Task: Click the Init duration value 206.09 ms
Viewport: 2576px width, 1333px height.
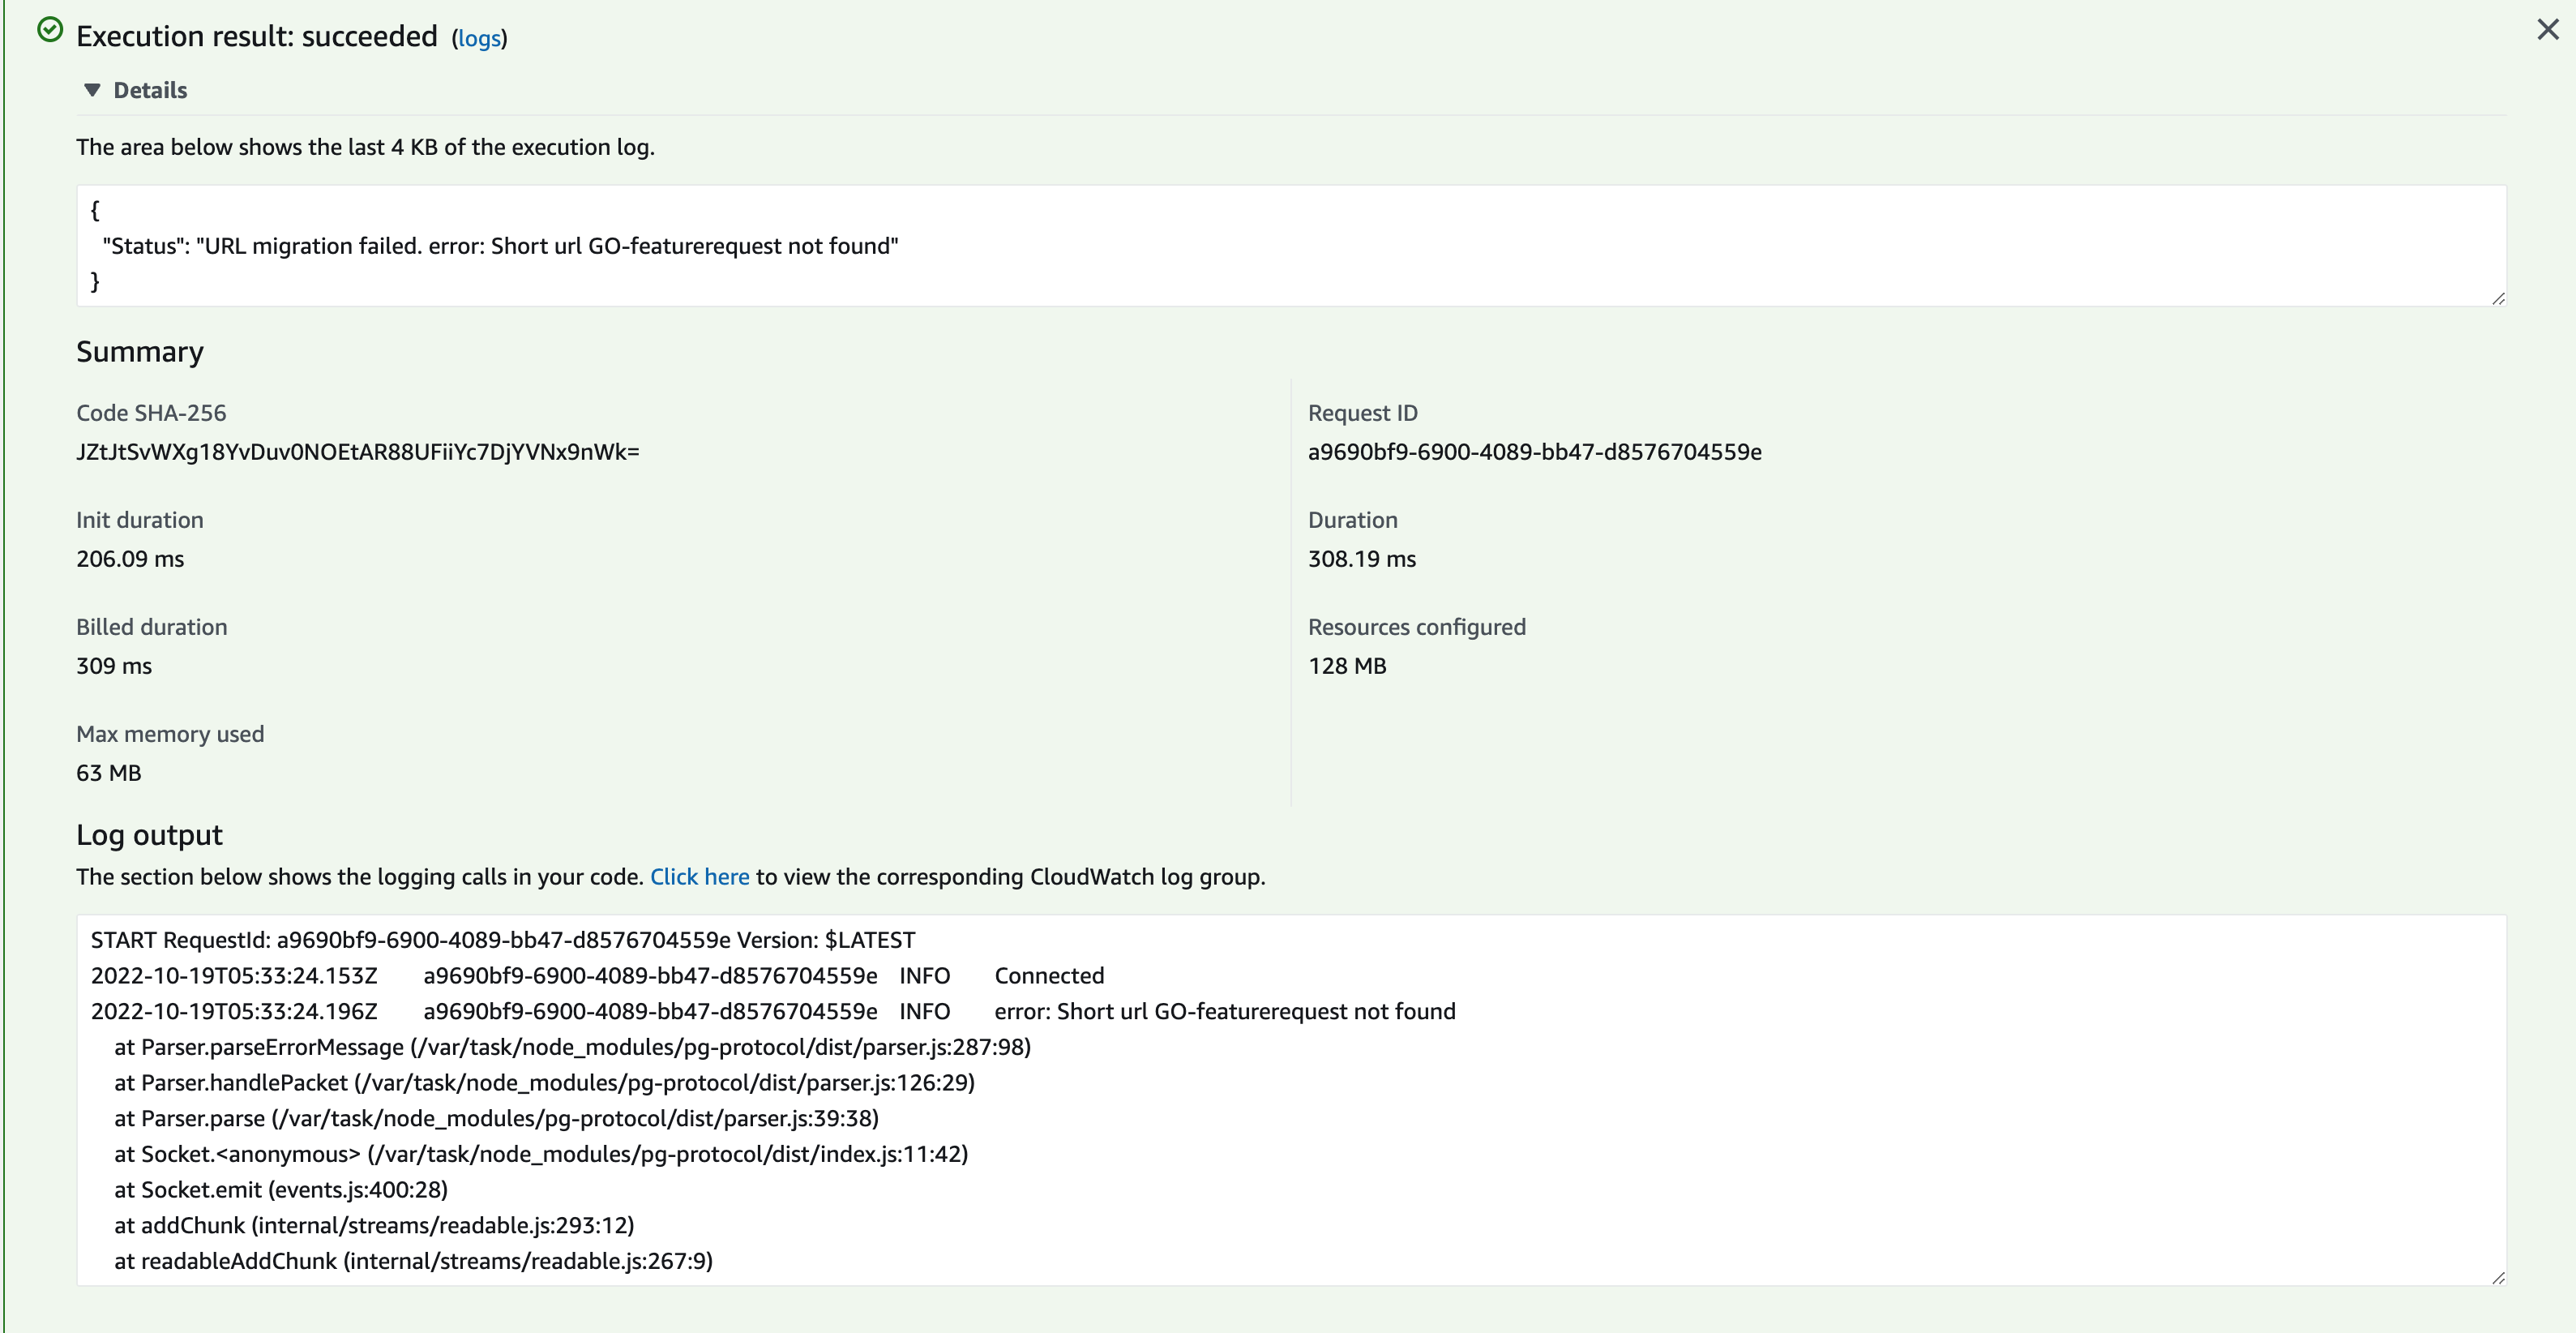Action: pos(129,559)
